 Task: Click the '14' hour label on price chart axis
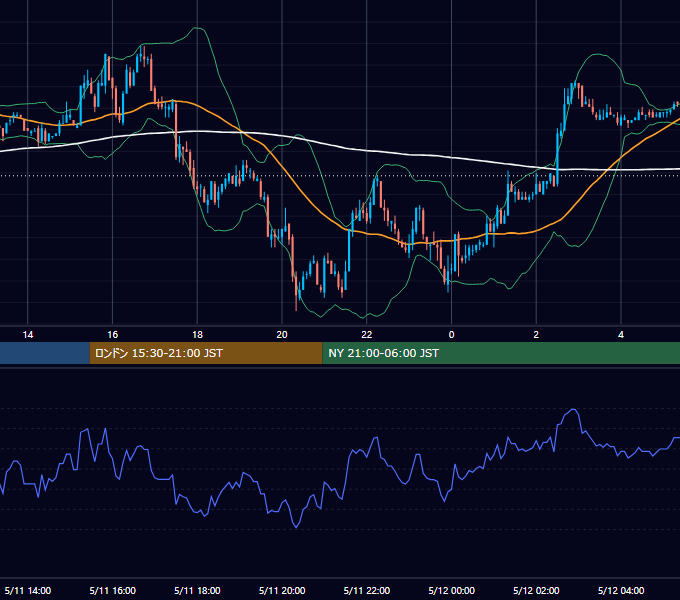(28, 335)
